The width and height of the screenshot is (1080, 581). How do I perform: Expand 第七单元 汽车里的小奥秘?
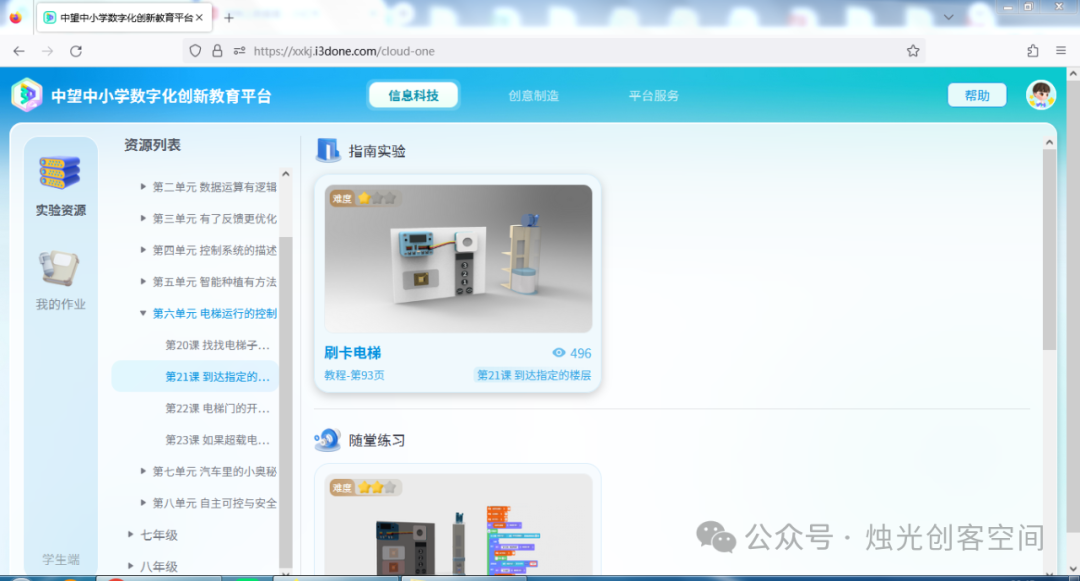tap(143, 472)
